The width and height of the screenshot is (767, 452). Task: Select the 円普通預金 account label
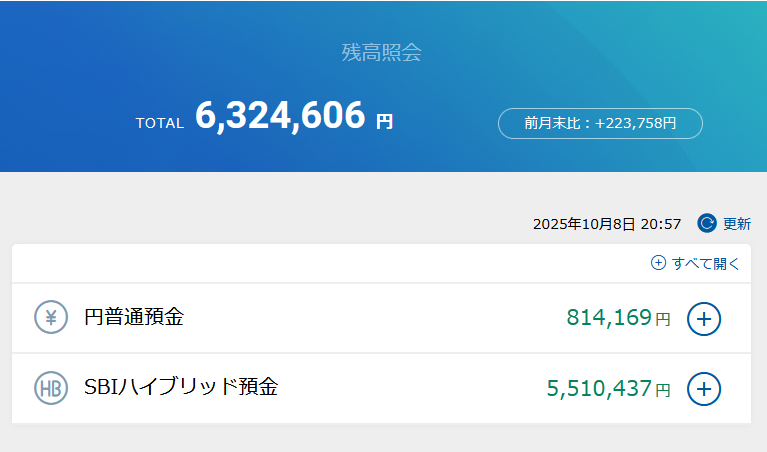(134, 318)
